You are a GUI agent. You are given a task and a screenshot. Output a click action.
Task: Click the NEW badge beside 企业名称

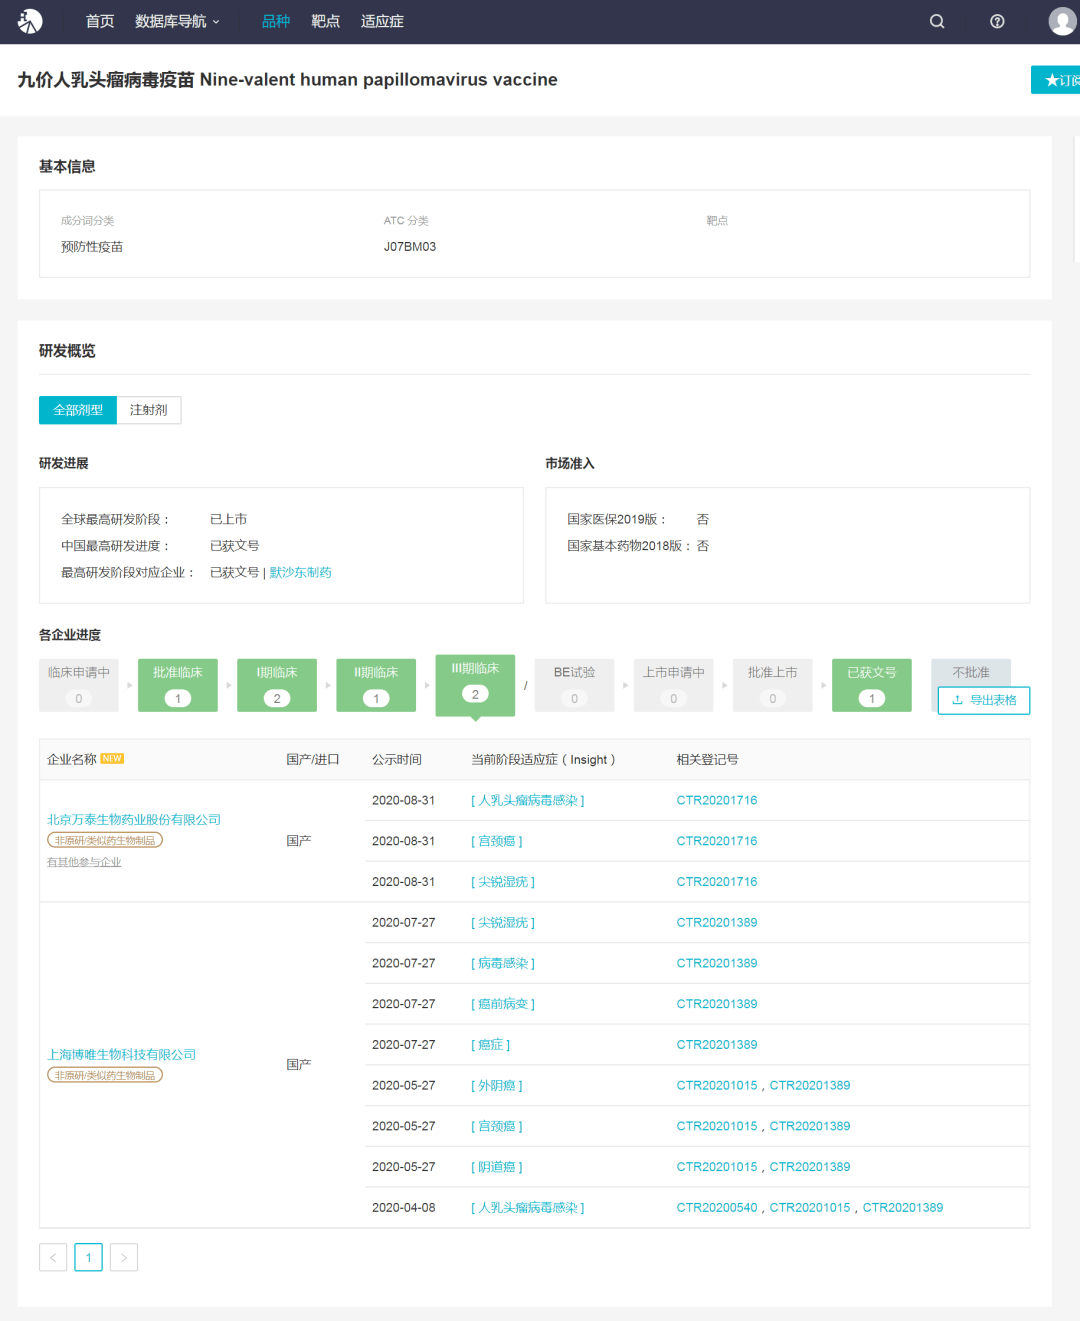click(112, 759)
